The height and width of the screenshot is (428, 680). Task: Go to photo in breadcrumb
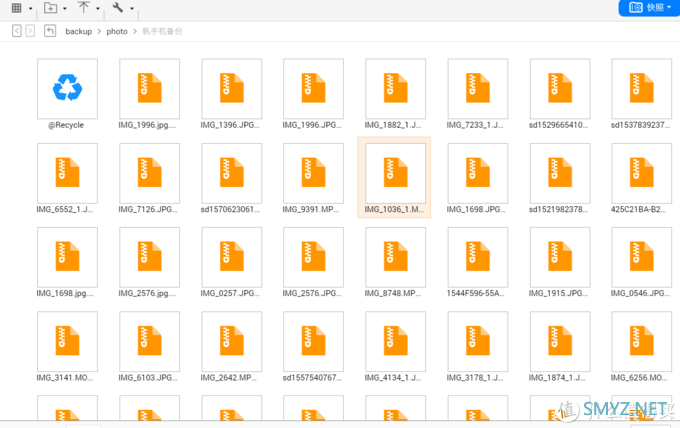[117, 31]
